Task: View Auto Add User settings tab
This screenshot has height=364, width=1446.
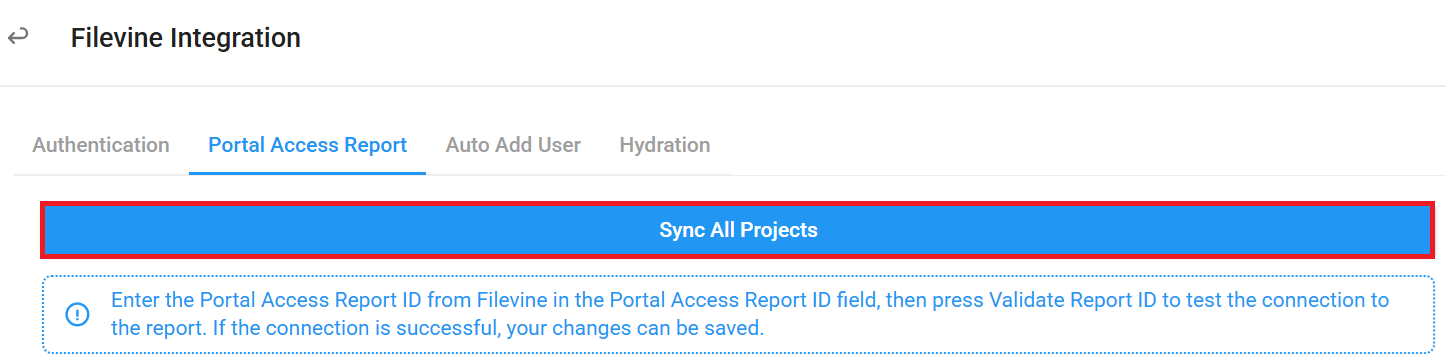Action: (x=513, y=145)
